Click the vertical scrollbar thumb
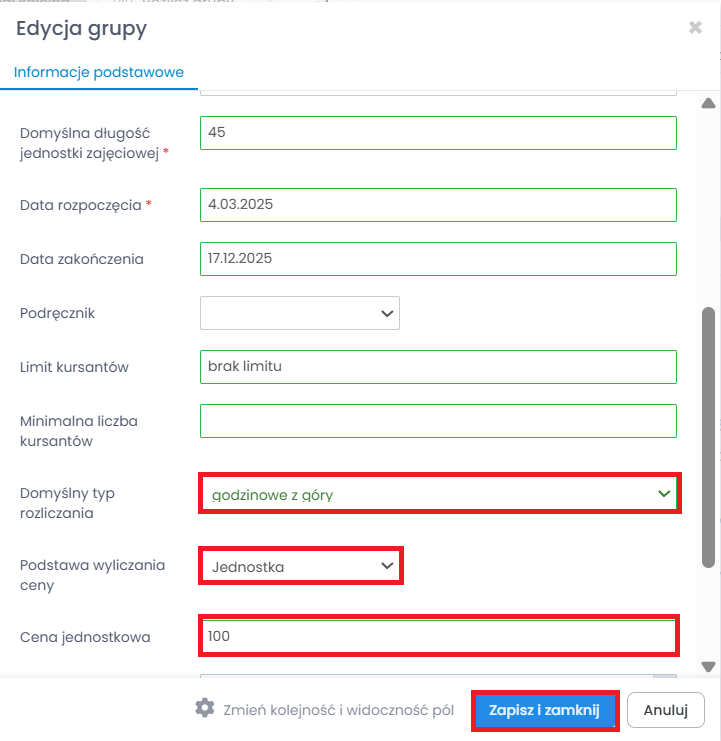Screen dimensions: 721x741 708,435
